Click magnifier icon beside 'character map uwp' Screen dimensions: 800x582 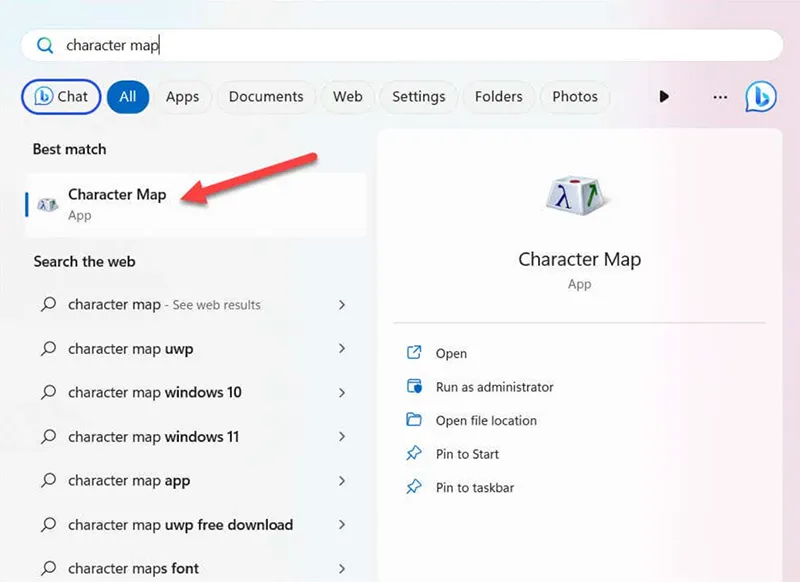(x=48, y=348)
